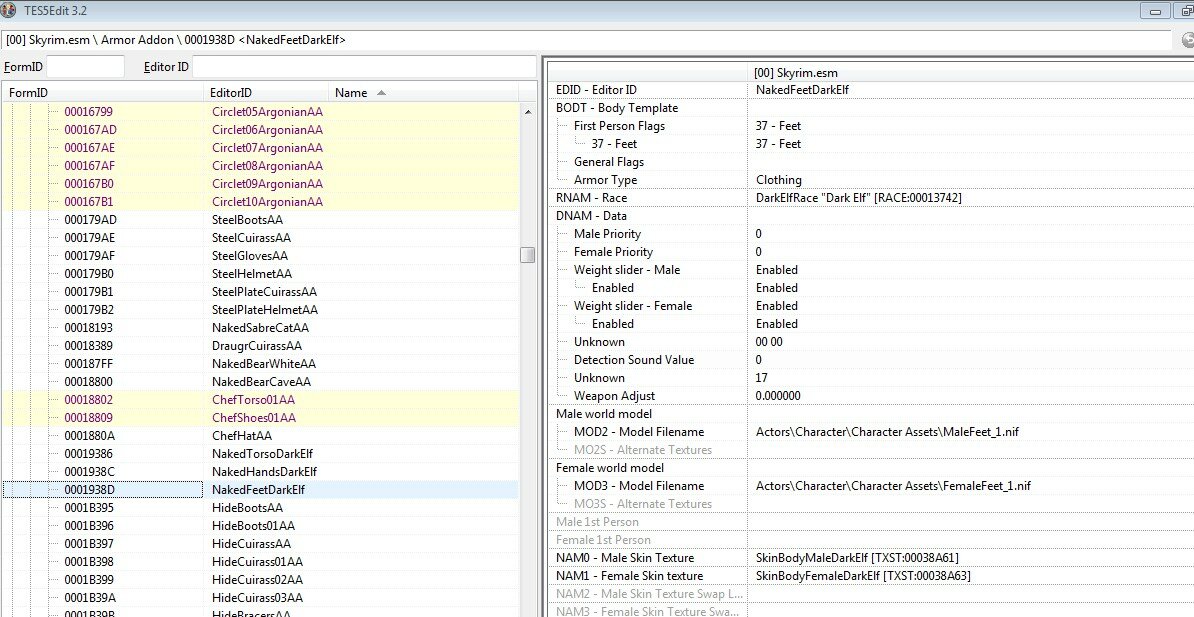Click the Armor Type value Clothing
The image size is (1194, 617).
[x=778, y=180]
